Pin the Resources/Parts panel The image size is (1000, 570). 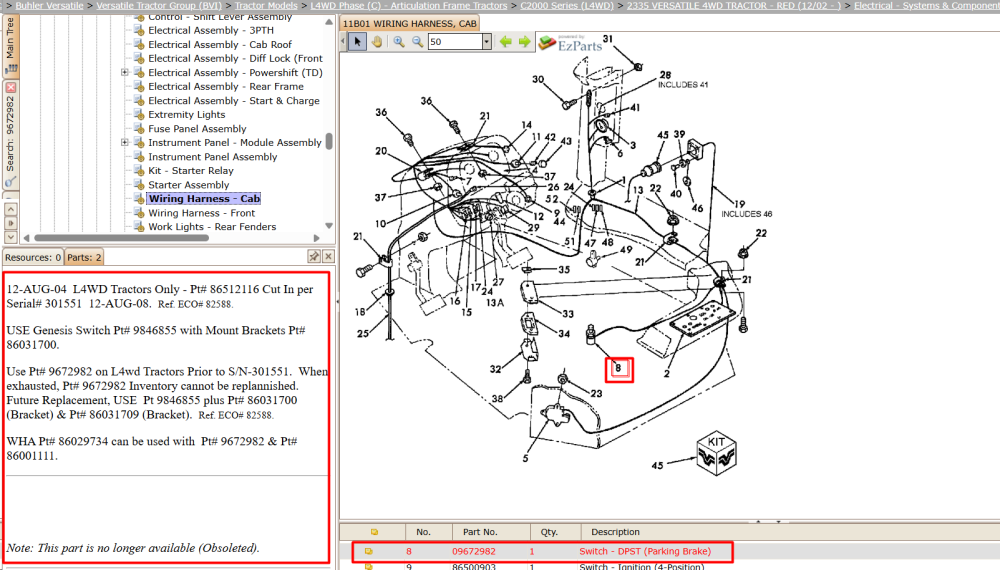click(x=313, y=256)
